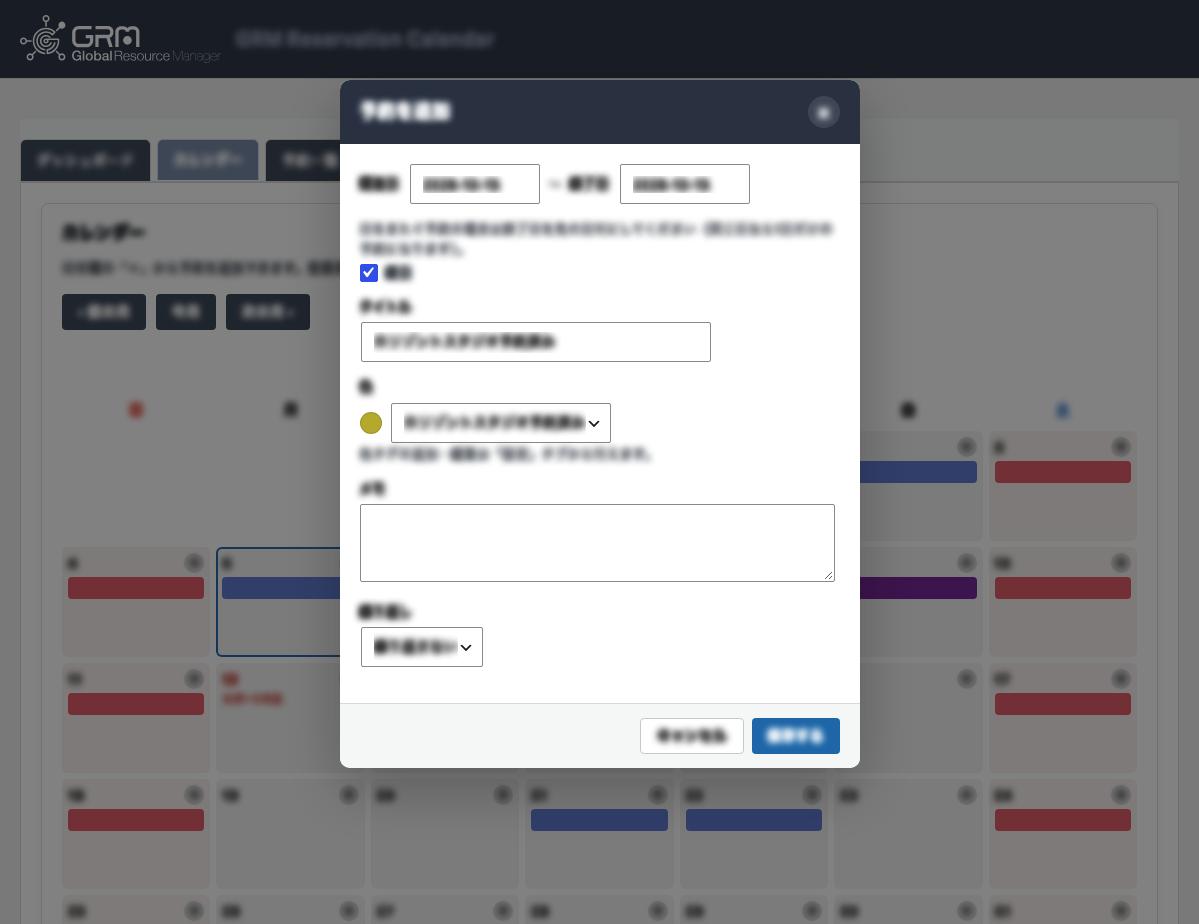Open the purple event bar in calendar
Image resolution: width=1199 pixels, height=924 pixels.
[918, 588]
